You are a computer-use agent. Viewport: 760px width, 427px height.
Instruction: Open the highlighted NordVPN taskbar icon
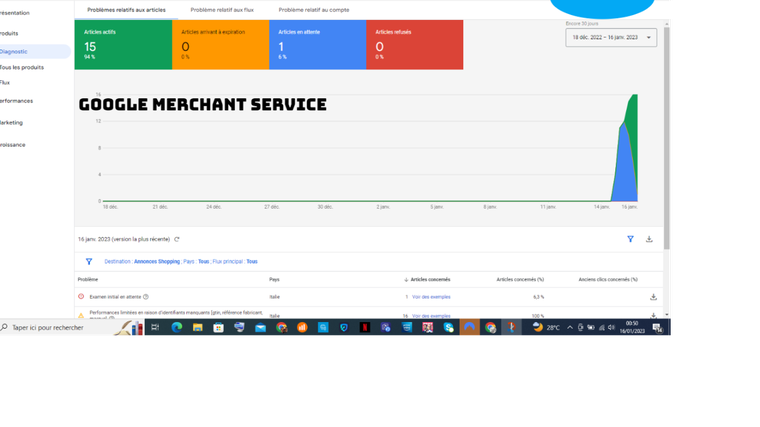point(469,327)
